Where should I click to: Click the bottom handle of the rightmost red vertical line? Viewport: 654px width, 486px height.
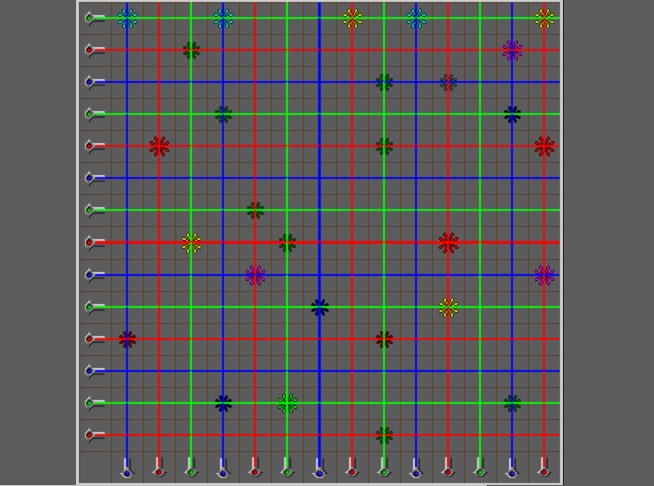544,467
